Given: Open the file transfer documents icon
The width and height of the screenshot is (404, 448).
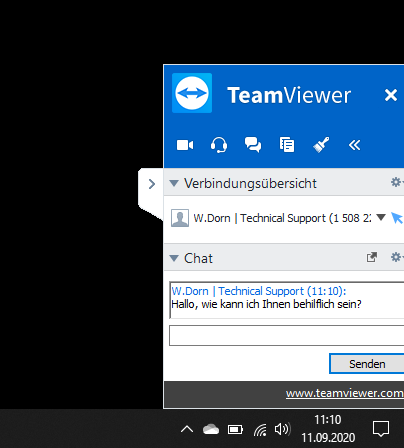Looking at the screenshot, I should click(287, 145).
